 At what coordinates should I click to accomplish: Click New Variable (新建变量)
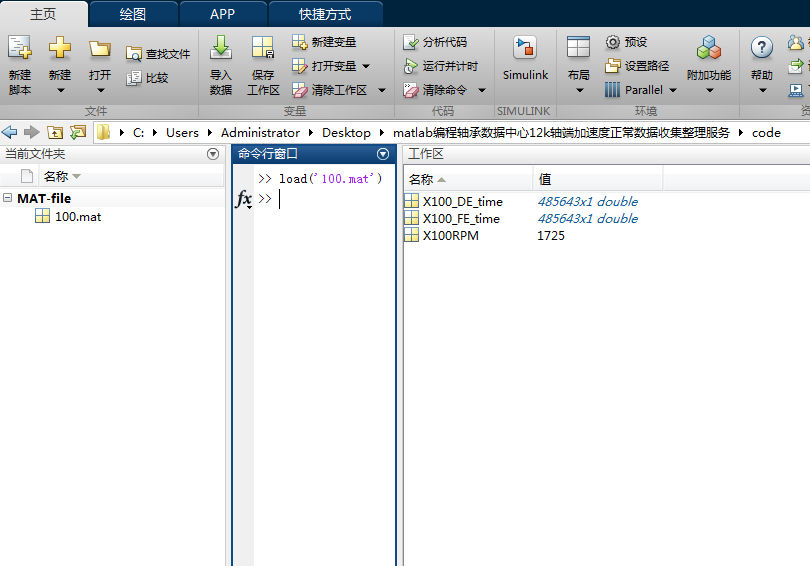324,42
